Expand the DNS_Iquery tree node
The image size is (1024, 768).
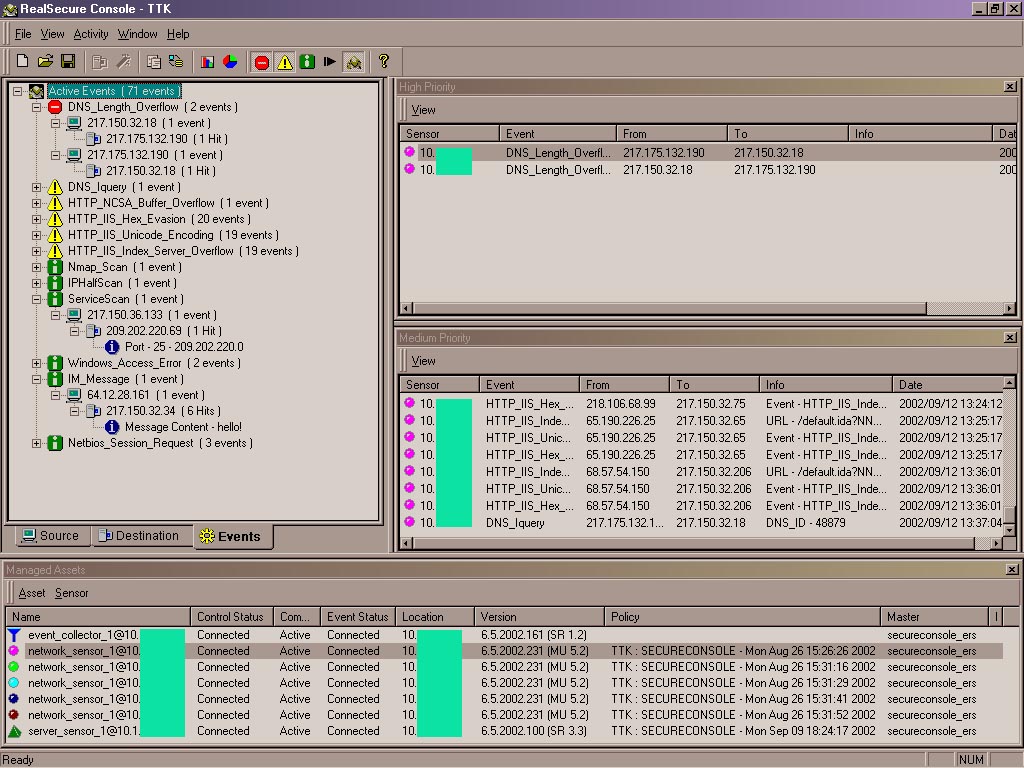coord(37,187)
